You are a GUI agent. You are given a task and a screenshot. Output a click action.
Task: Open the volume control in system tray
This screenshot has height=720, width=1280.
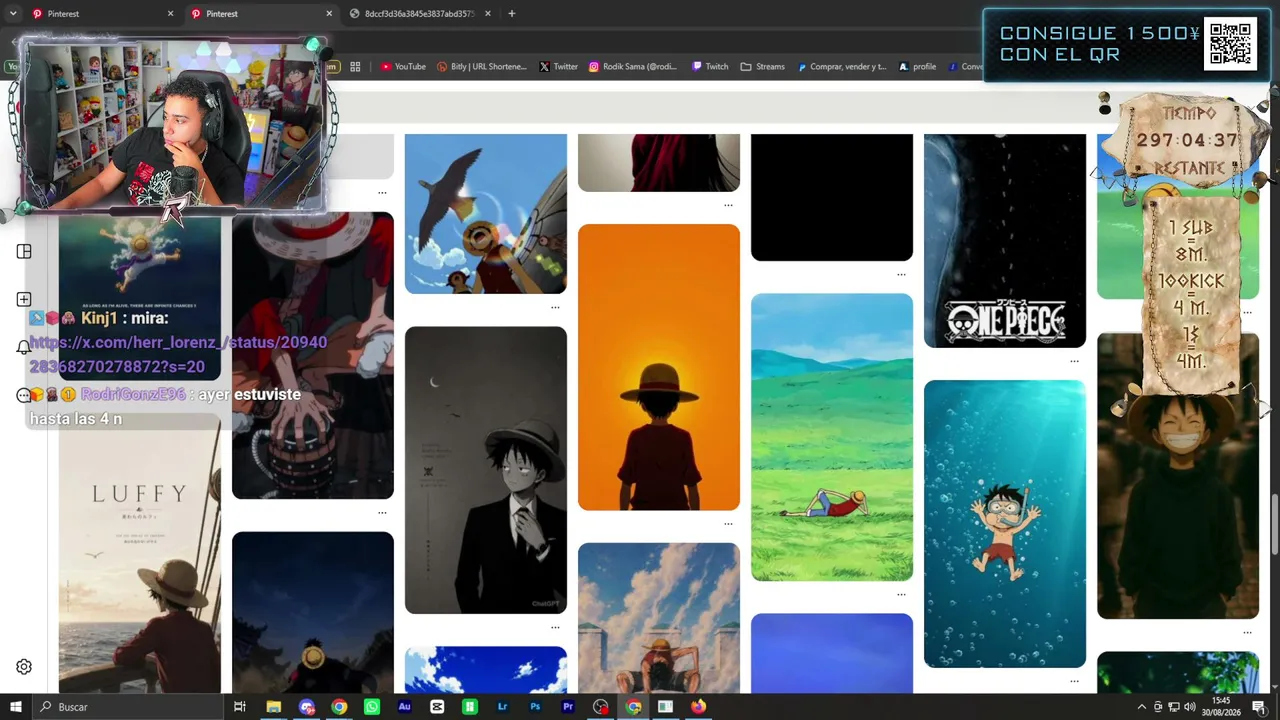(1190, 707)
